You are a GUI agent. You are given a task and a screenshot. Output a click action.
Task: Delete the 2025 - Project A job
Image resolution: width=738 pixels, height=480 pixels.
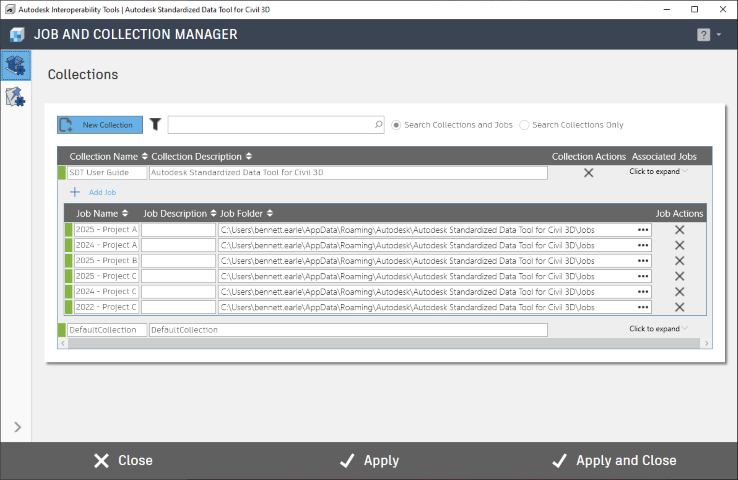point(679,230)
